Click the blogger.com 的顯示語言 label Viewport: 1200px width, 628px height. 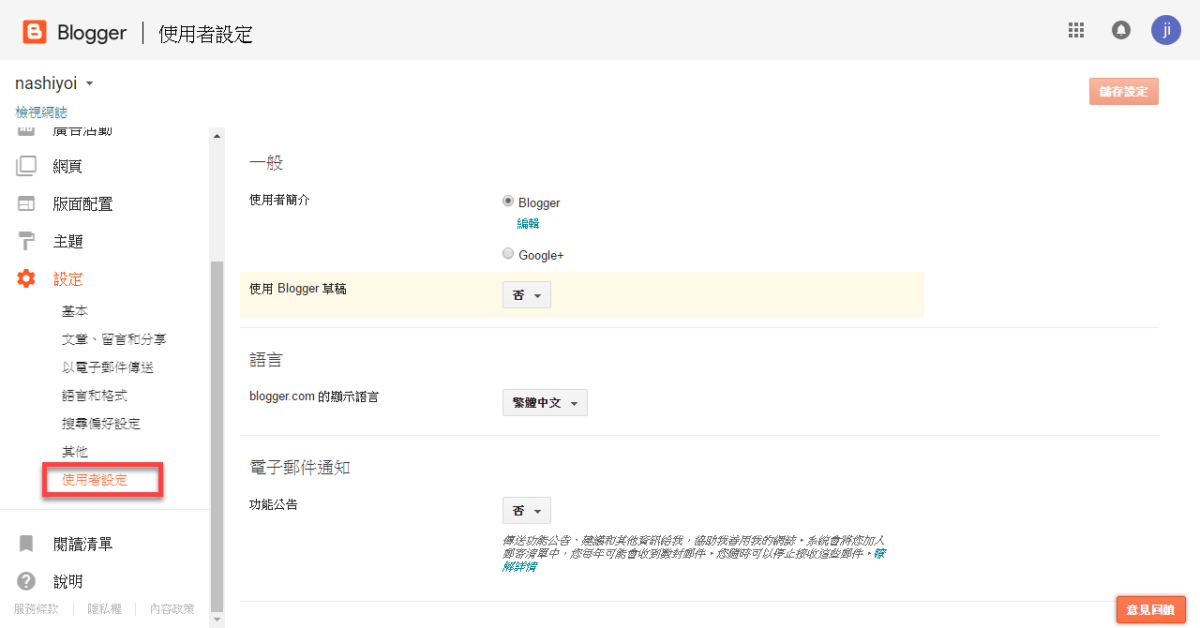tap(314, 396)
